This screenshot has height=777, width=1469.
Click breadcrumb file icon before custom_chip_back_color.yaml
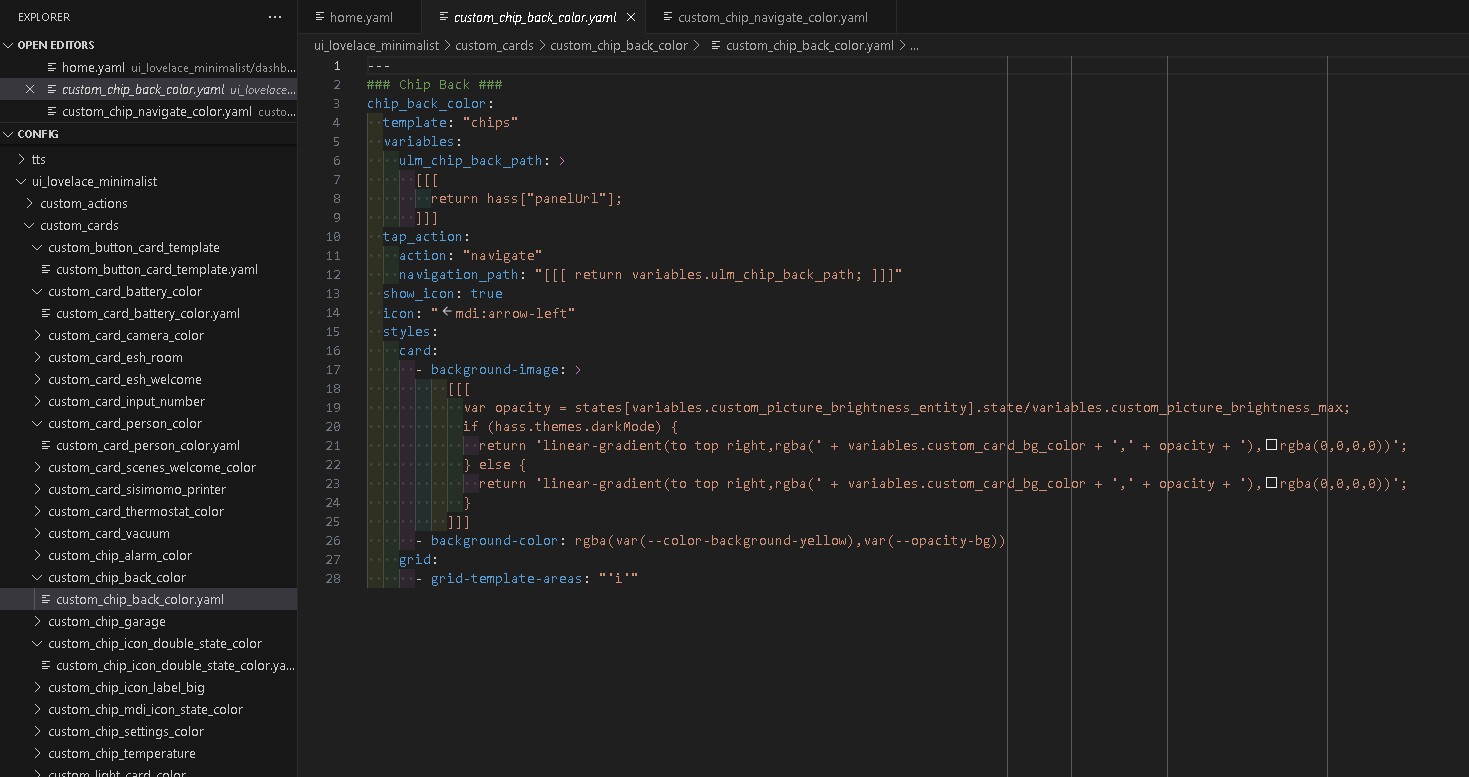tap(715, 45)
